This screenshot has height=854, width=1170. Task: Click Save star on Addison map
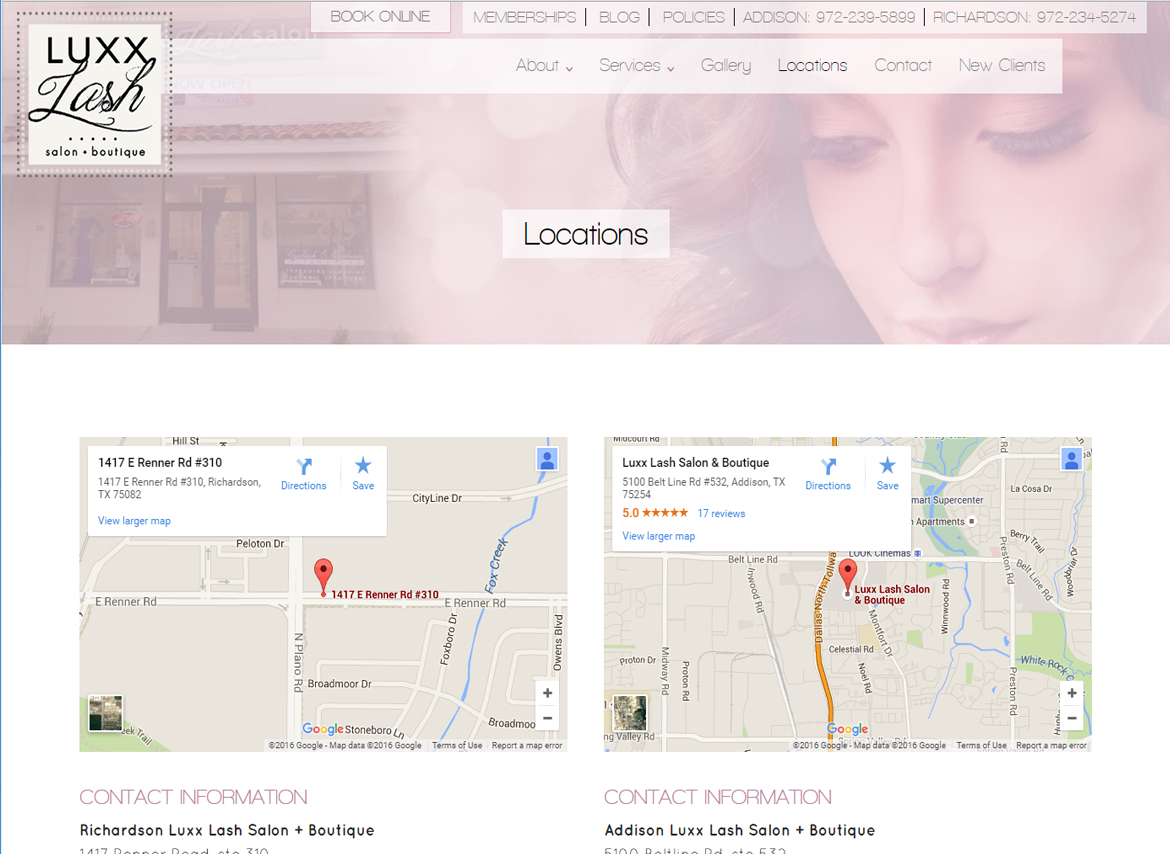(x=887, y=466)
